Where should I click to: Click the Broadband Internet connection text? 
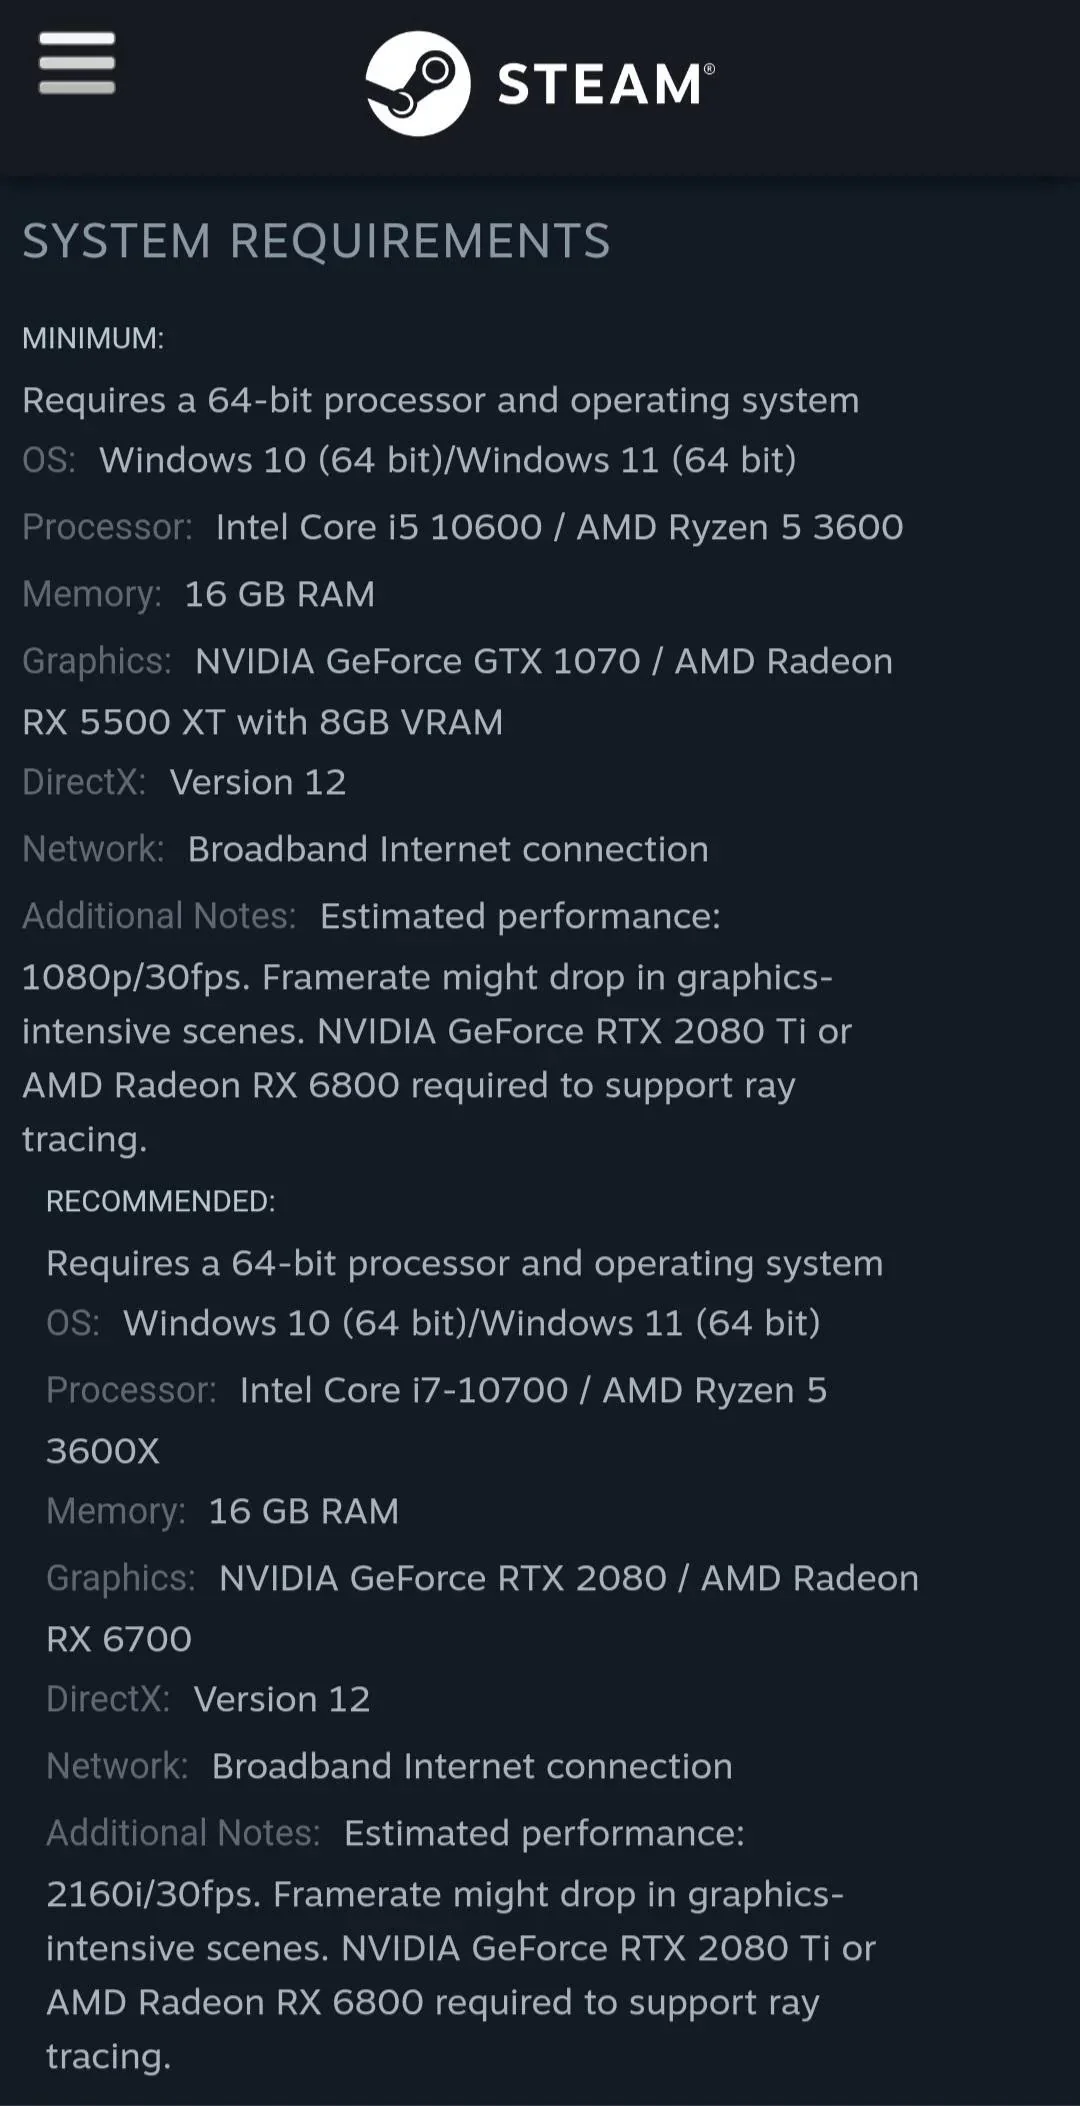coord(447,848)
